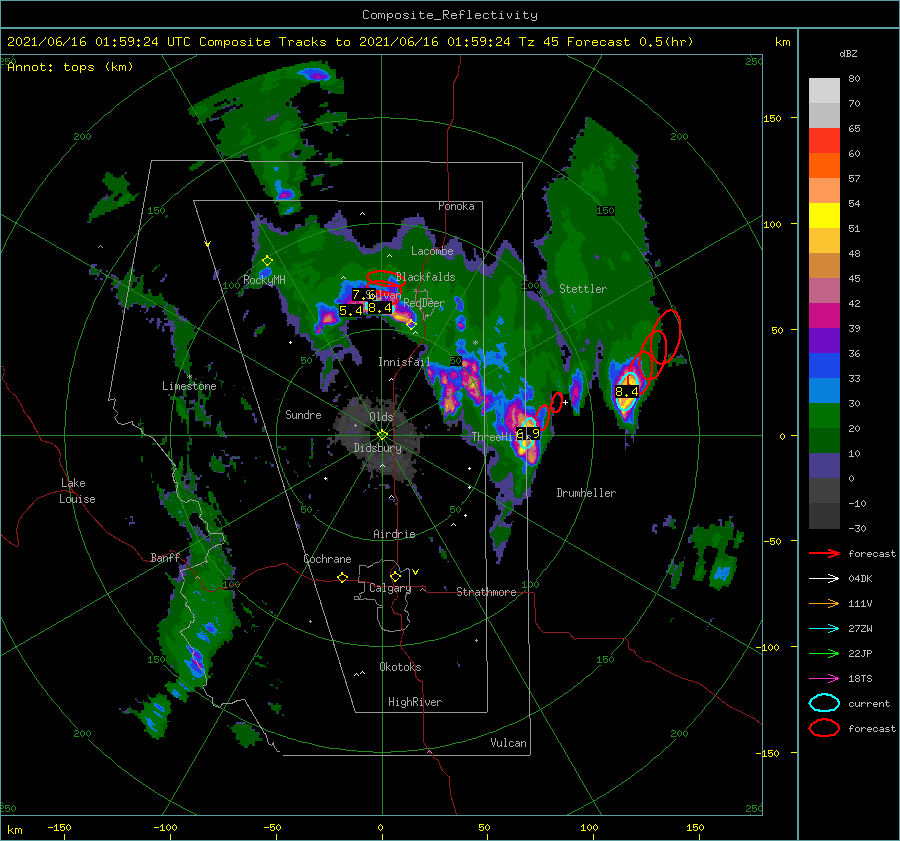Click the dBZ legend heading
Image resolution: width=900 pixels, height=841 pixels.
(848, 53)
